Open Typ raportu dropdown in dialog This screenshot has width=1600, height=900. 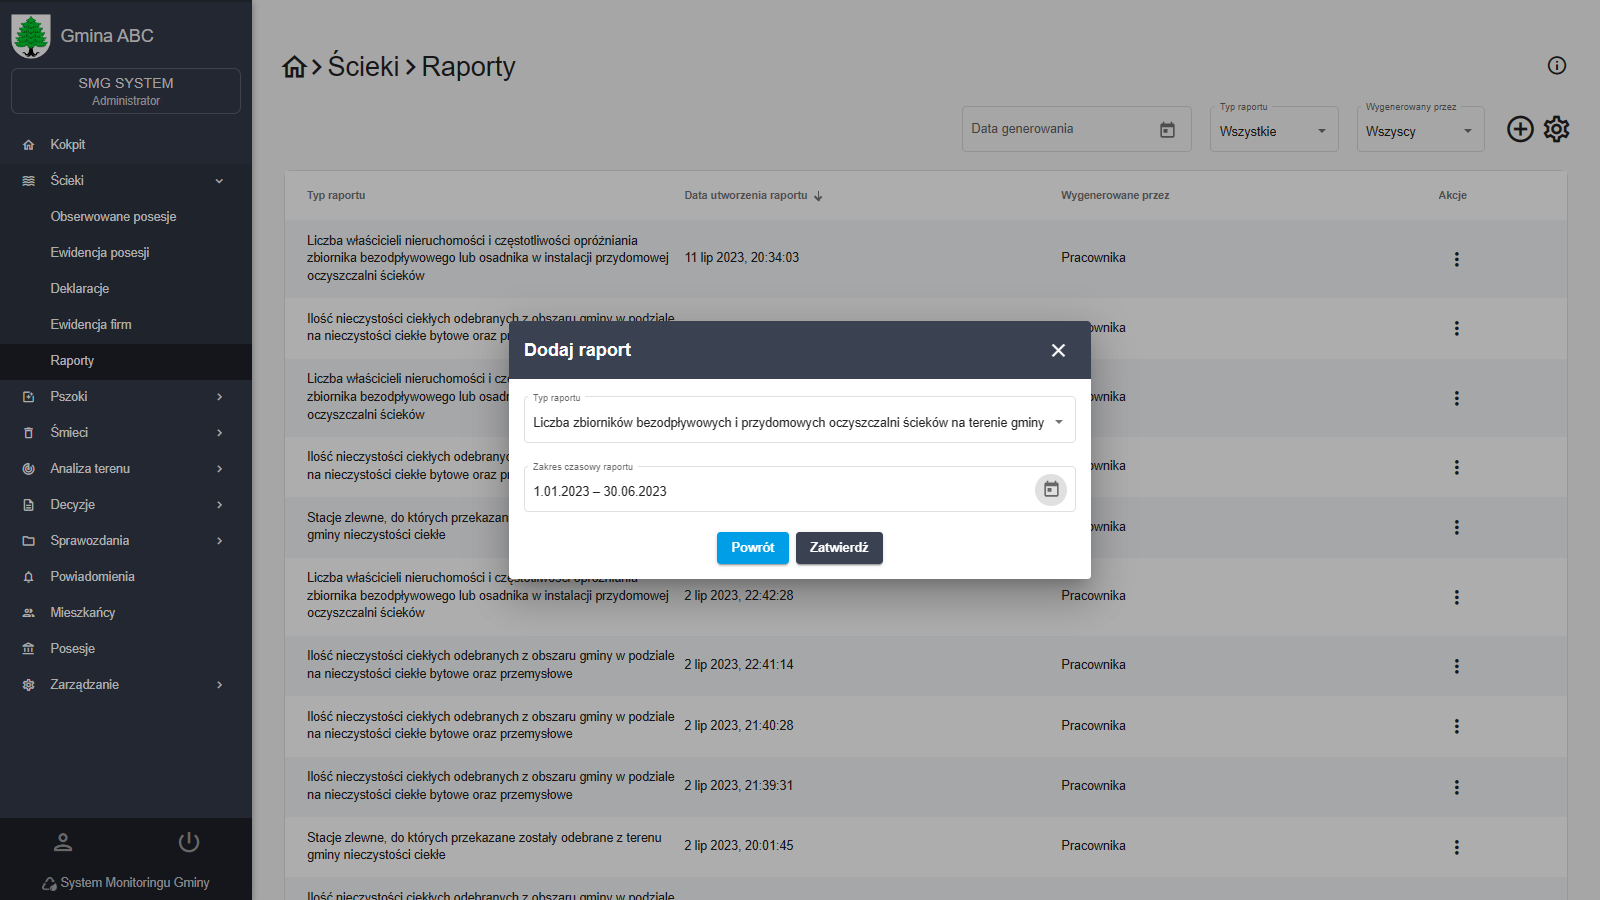(799, 422)
